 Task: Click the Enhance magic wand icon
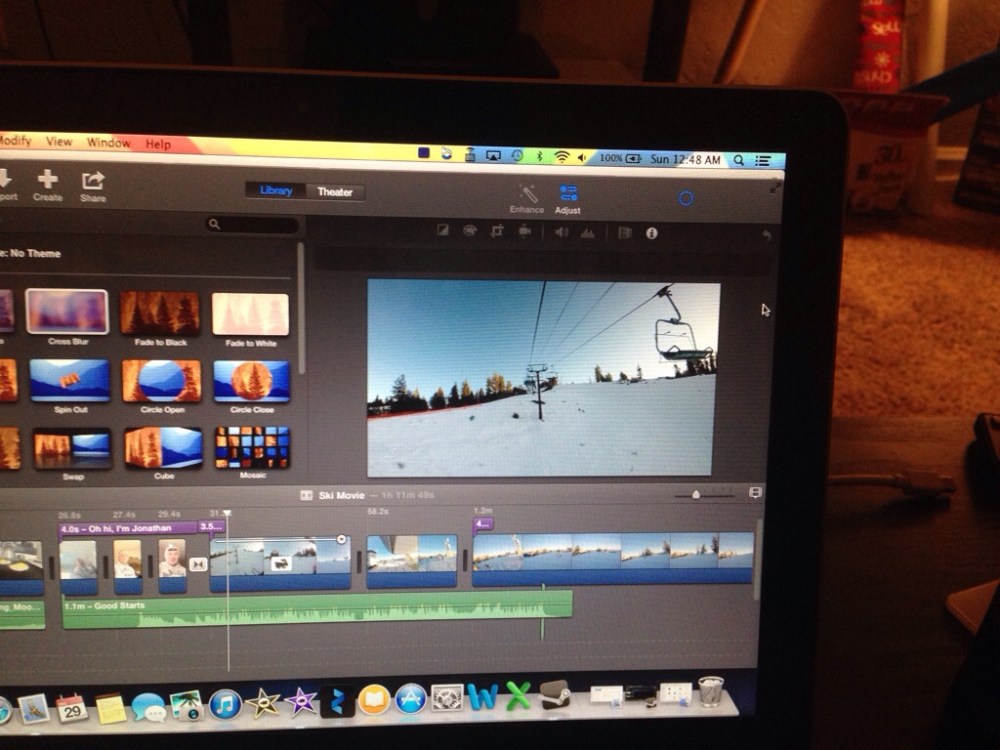(528, 194)
